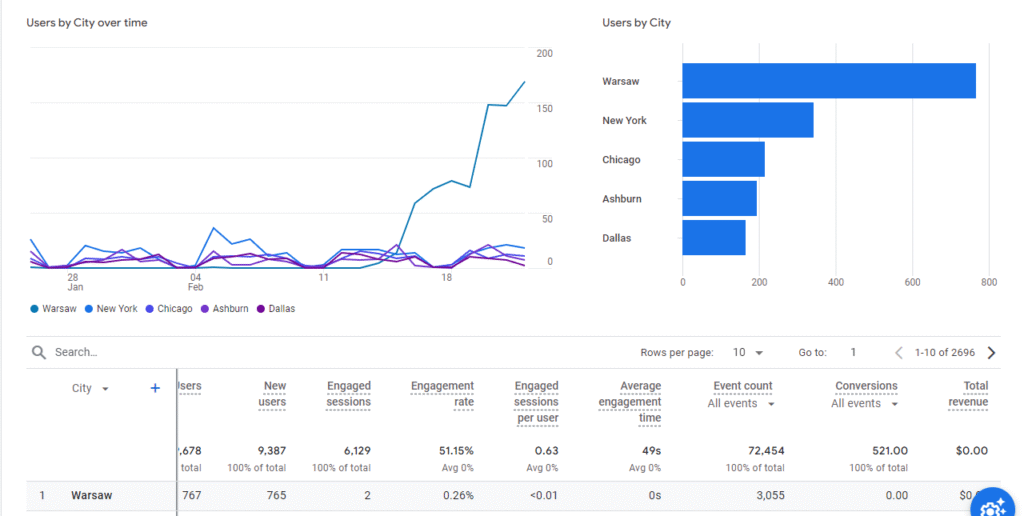Click the Search text field
The width and height of the screenshot is (1024, 516).
tap(200, 352)
